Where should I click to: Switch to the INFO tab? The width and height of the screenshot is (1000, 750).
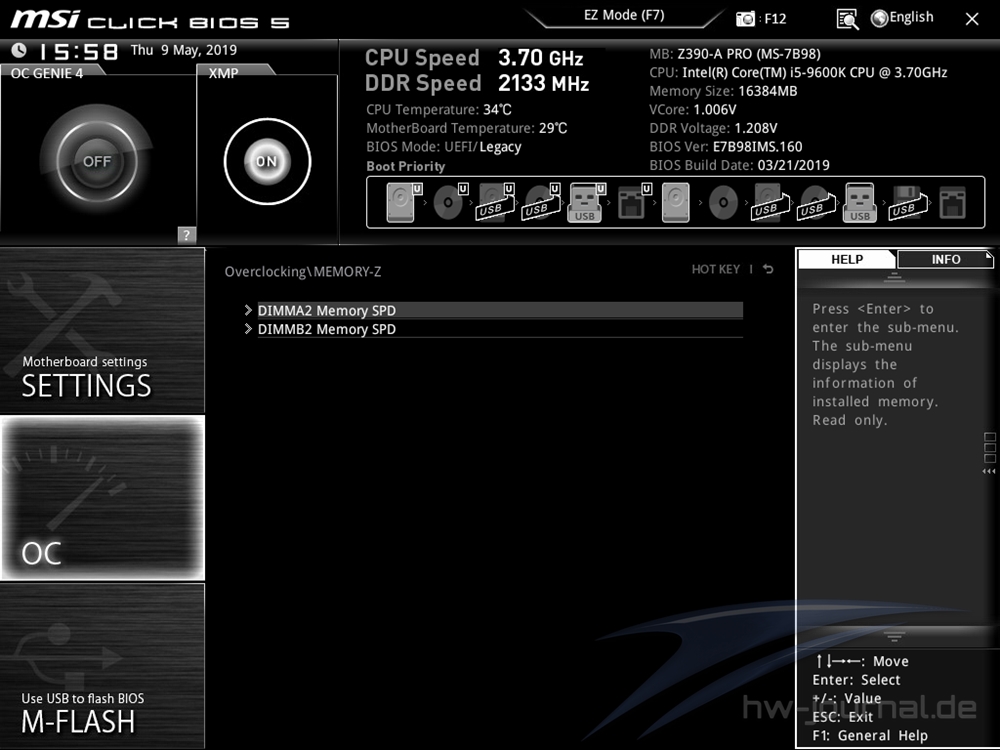click(x=945, y=259)
